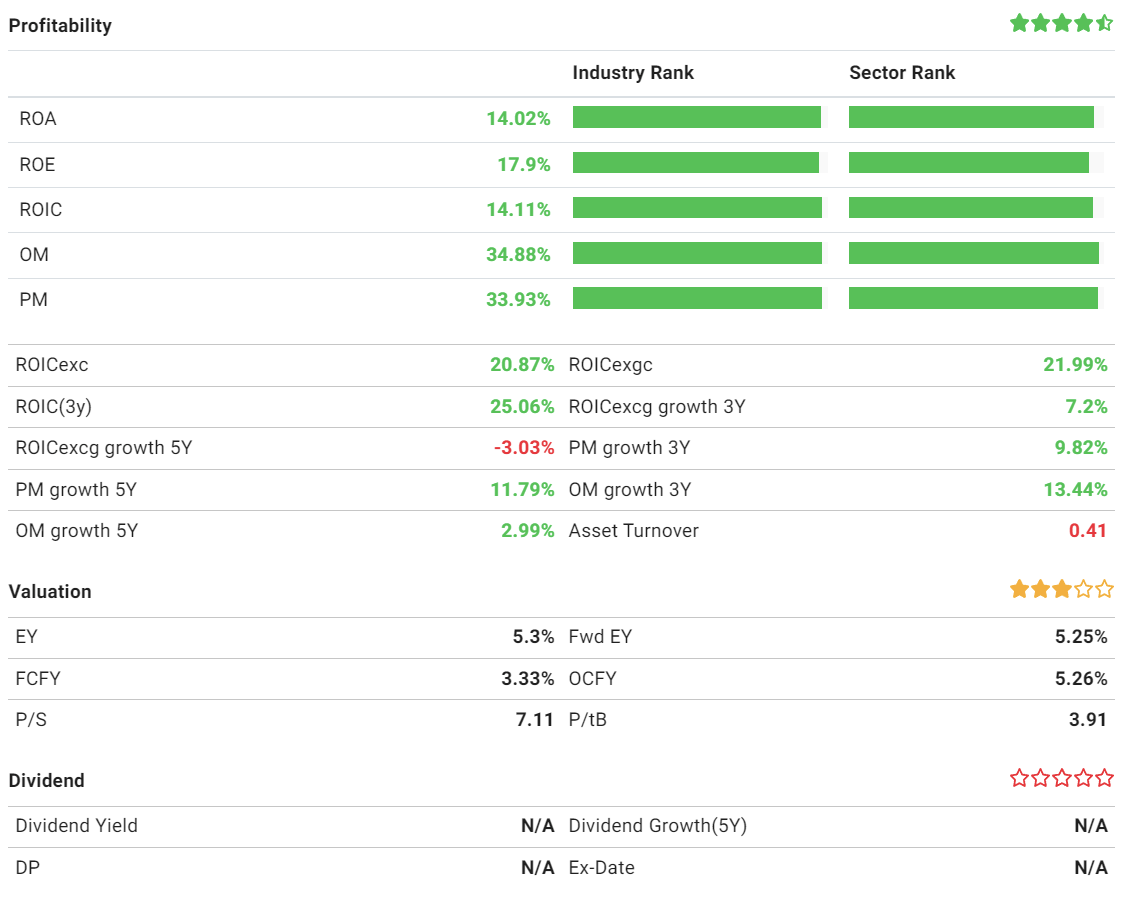Click the Fwd EY label
The height and width of the screenshot is (924, 1128).
tap(600, 637)
